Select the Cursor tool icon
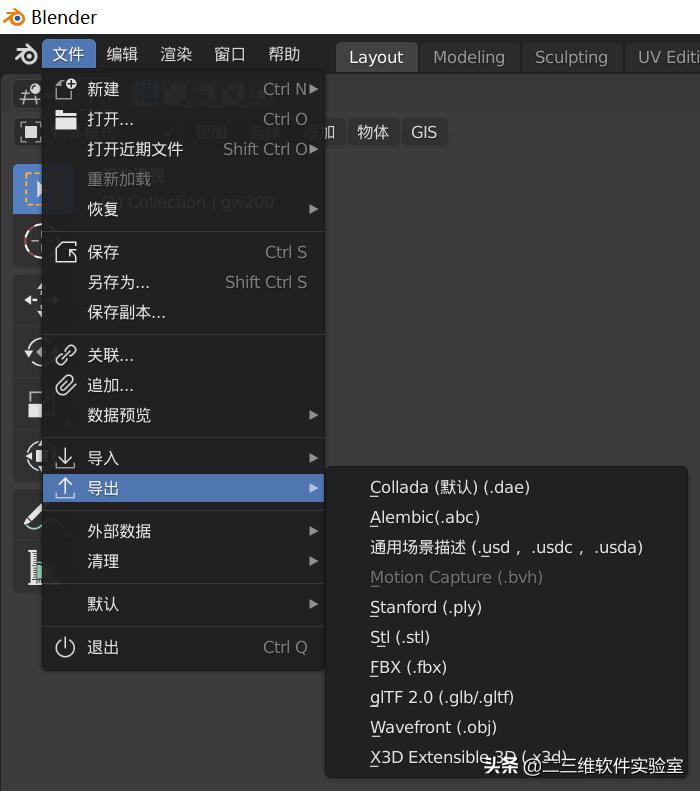Image resolution: width=700 pixels, height=791 pixels. pos(33,241)
